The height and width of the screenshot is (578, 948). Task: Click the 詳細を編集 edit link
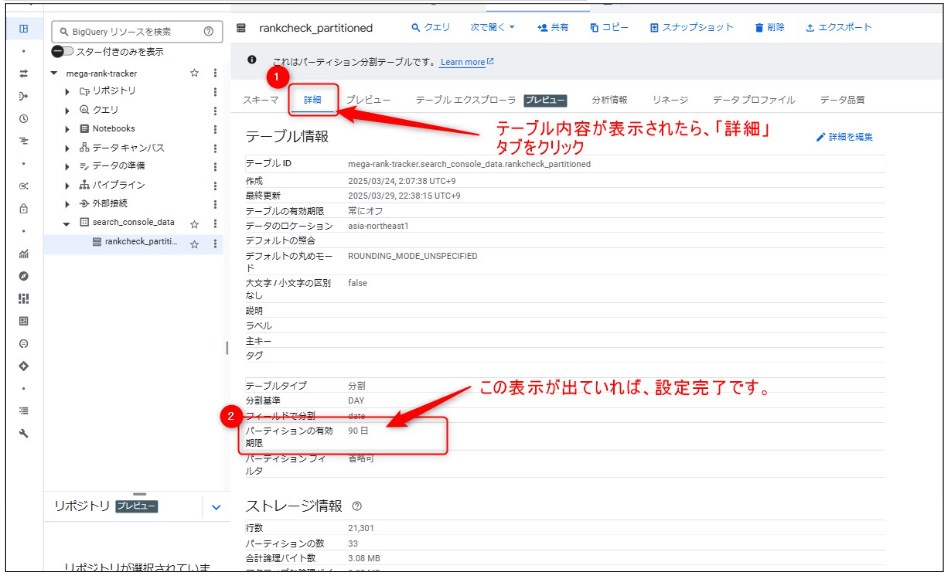844,137
